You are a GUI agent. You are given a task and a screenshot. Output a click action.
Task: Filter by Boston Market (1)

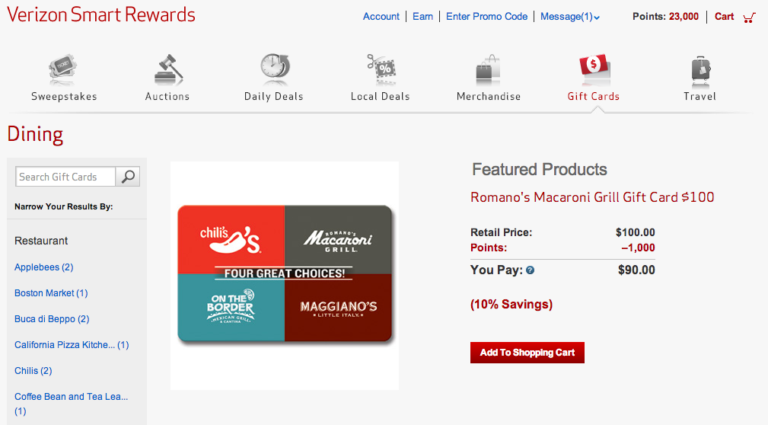(51, 293)
